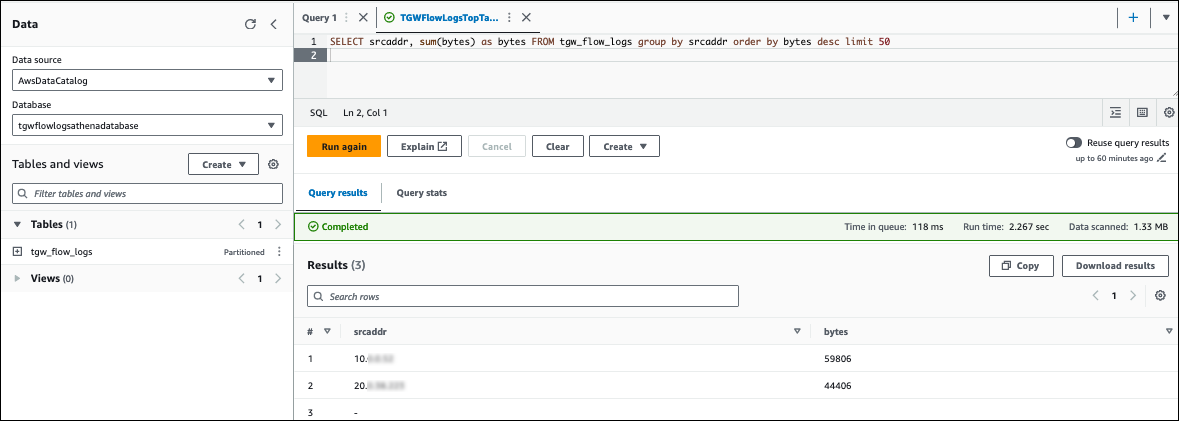Open the Database dropdown

point(147,126)
